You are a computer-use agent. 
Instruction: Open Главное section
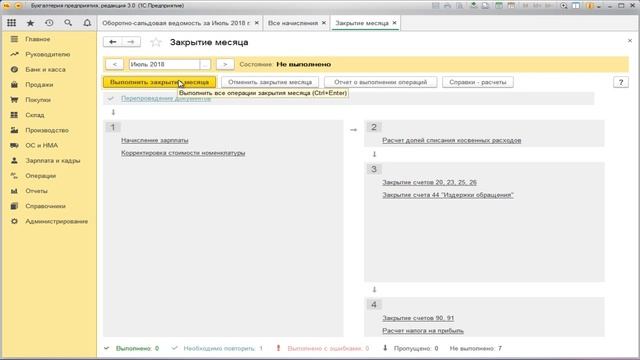pos(38,39)
